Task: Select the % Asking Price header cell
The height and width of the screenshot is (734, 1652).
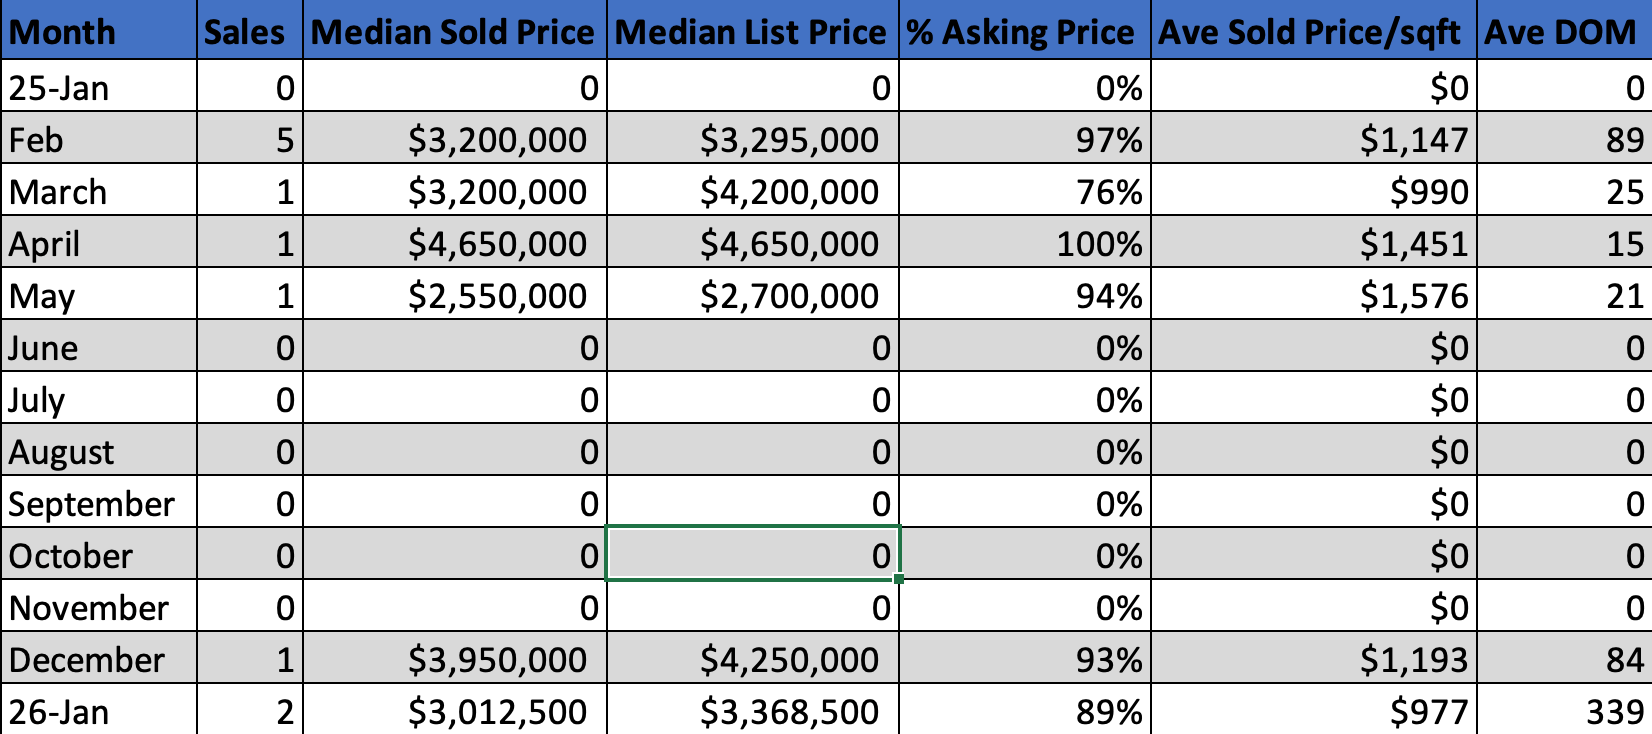Action: pyautogui.click(x=1024, y=32)
